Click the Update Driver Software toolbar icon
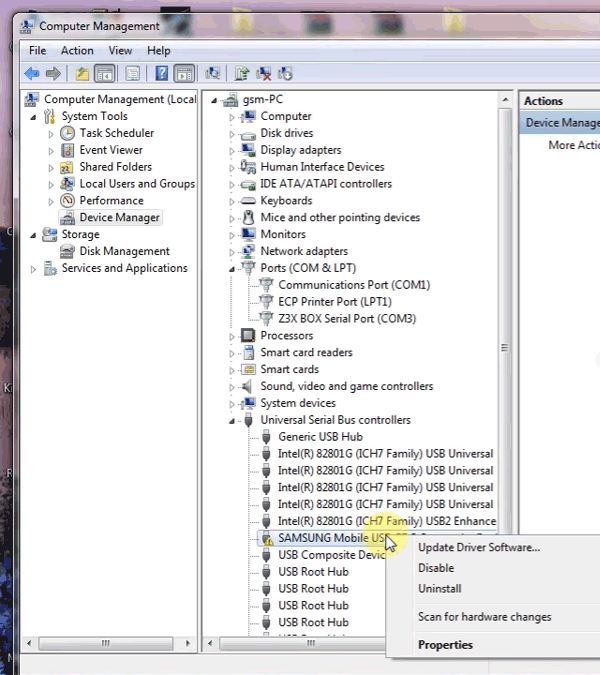600x675 pixels. coord(242,74)
